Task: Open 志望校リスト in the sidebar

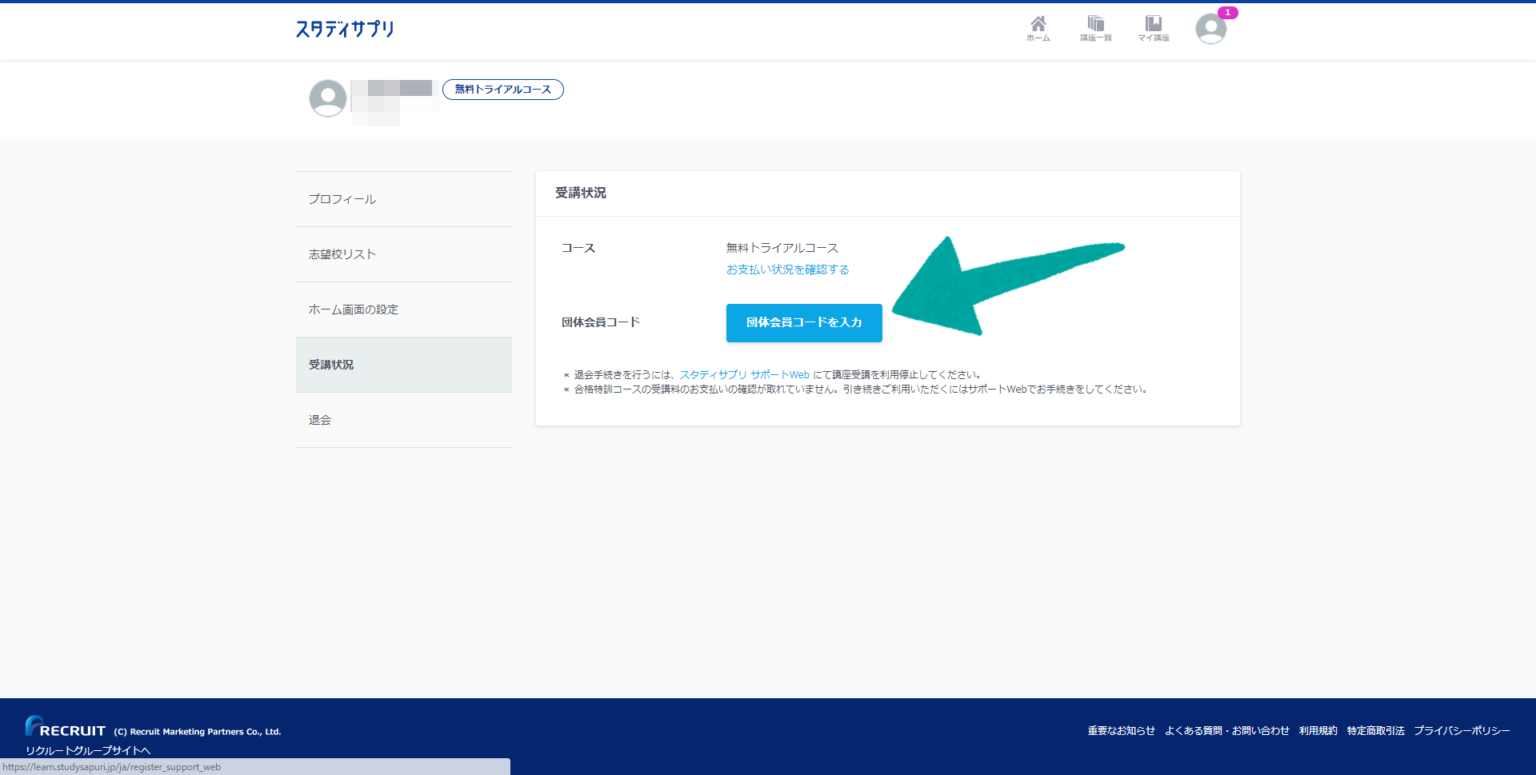Action: coord(403,254)
